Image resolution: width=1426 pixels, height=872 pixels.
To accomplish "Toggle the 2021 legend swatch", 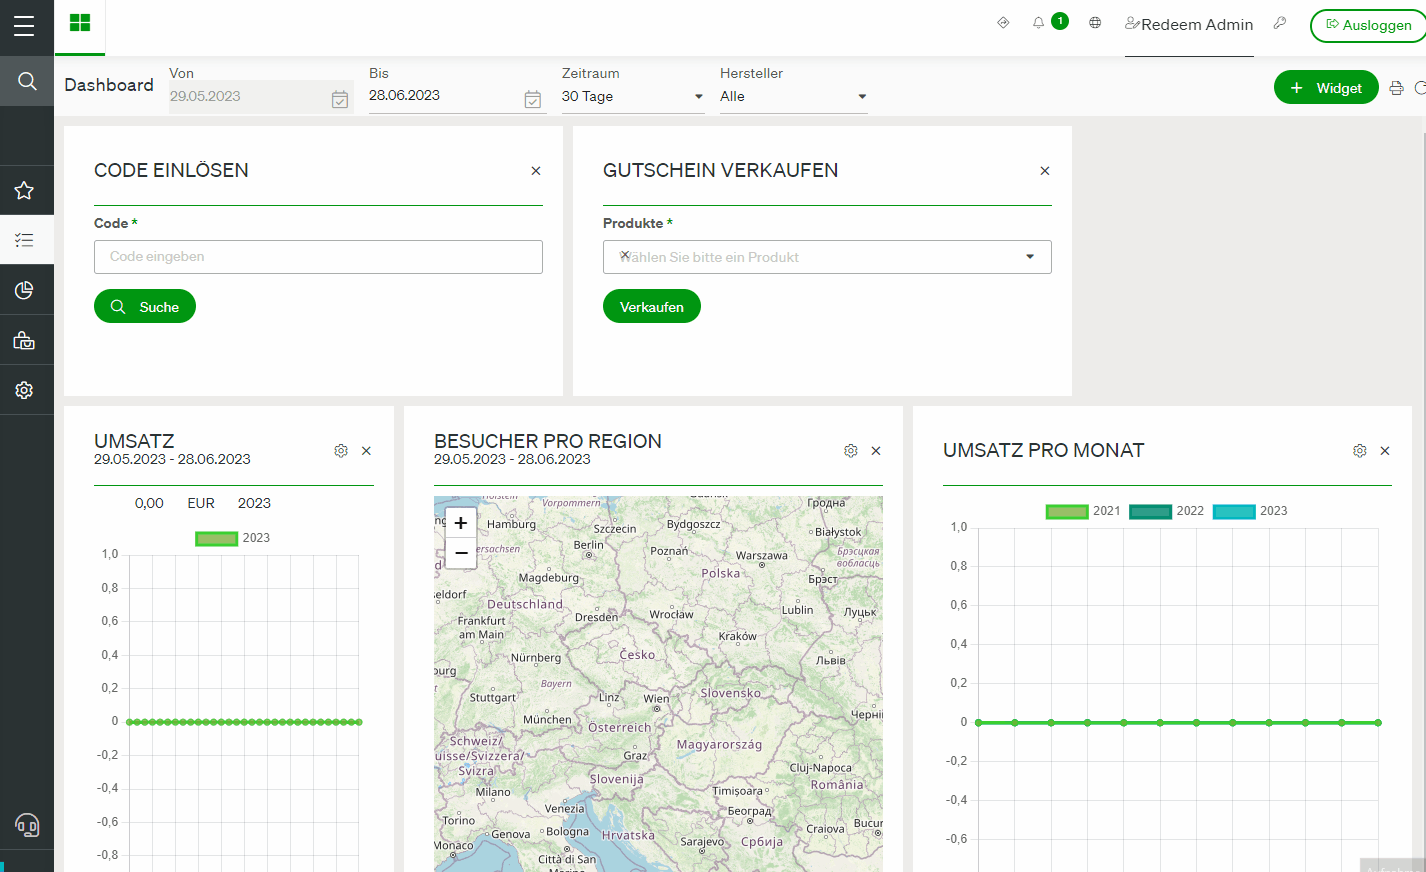I will click(1067, 512).
